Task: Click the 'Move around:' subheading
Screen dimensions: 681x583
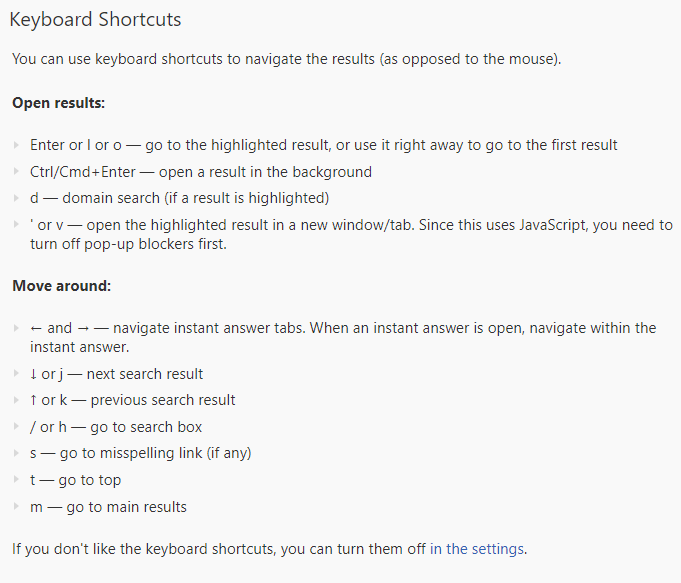Action: pos(62,286)
